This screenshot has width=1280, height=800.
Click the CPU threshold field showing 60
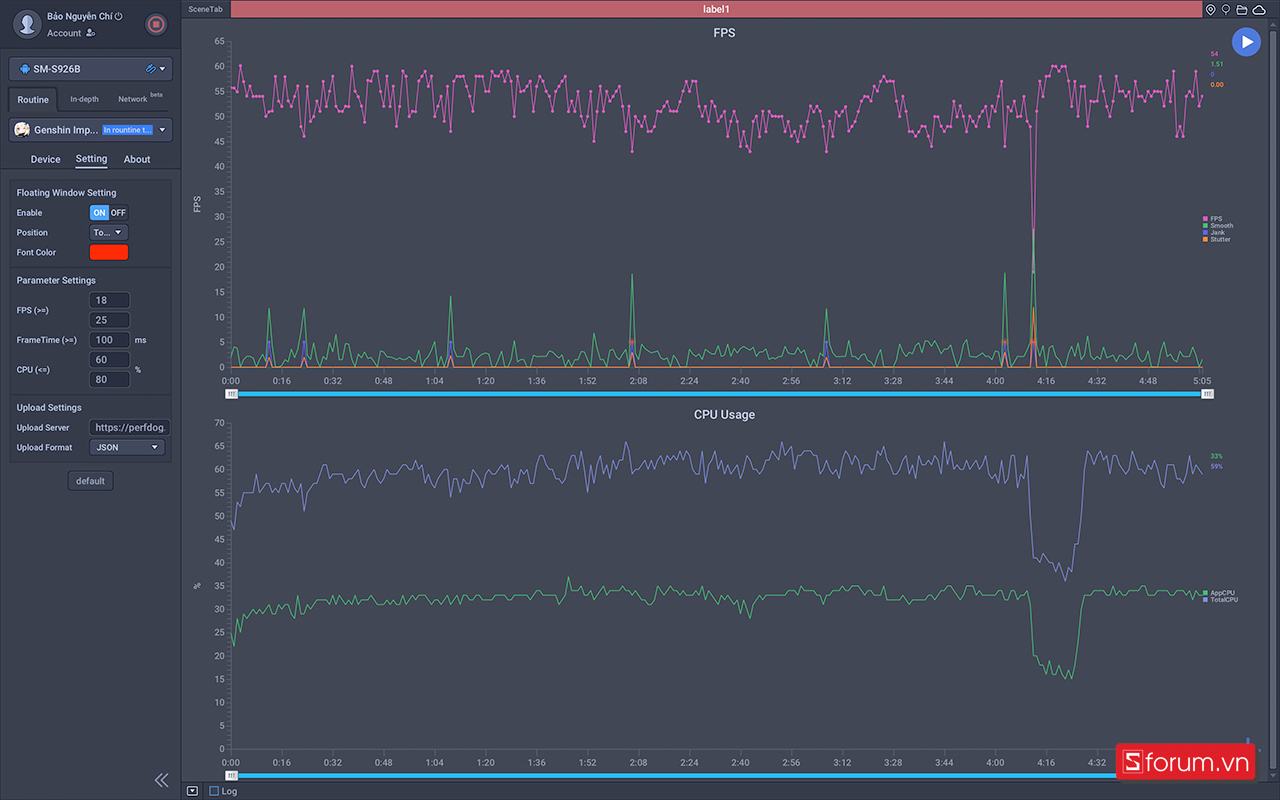(109, 360)
